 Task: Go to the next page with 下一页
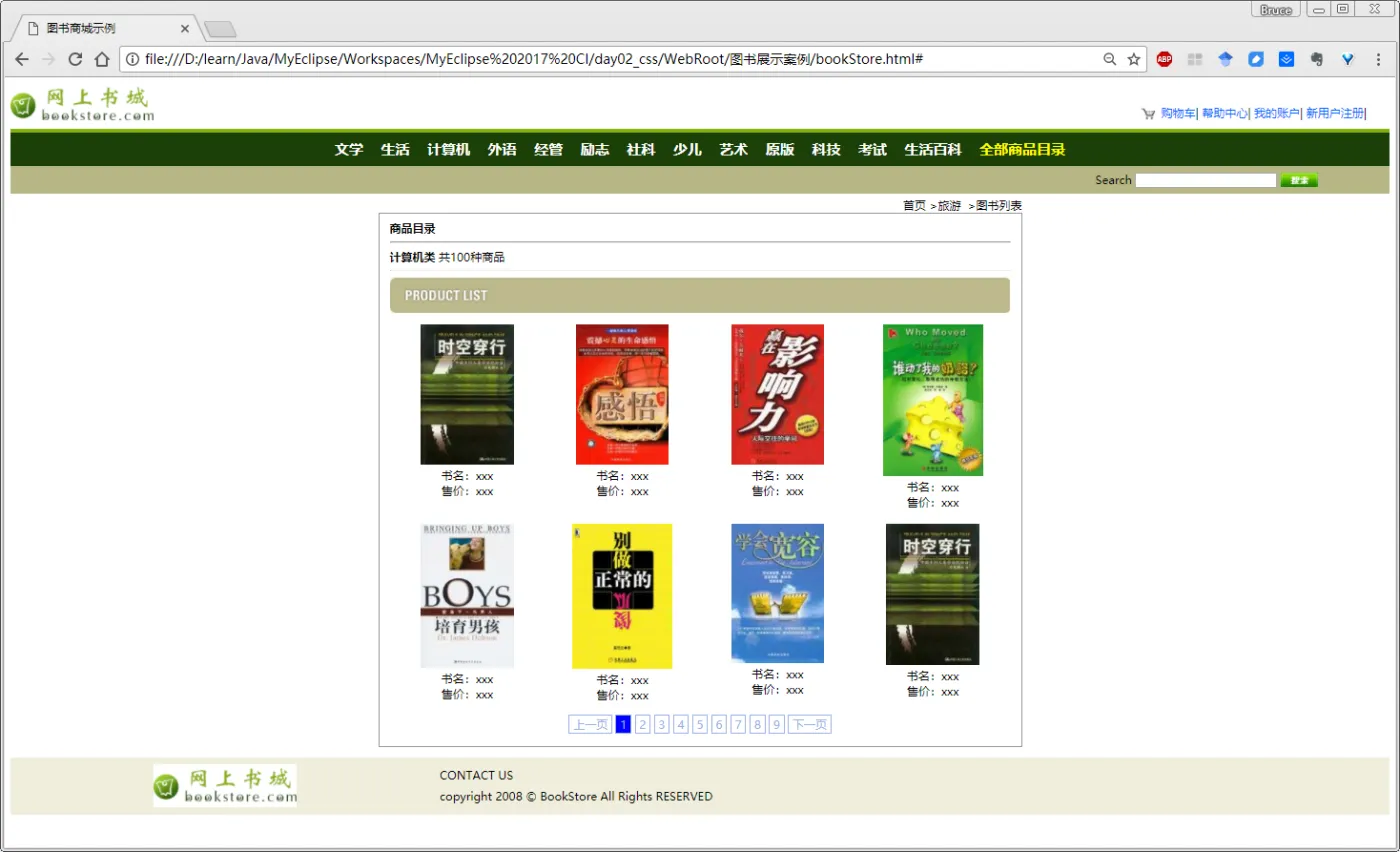810,724
